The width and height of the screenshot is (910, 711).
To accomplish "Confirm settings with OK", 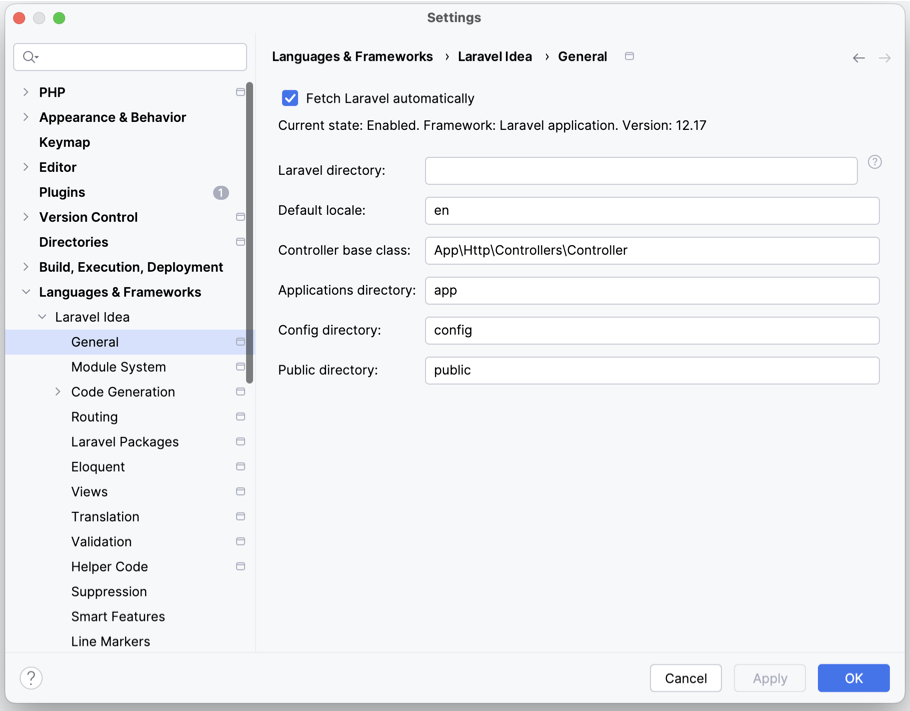I will pyautogui.click(x=853, y=678).
